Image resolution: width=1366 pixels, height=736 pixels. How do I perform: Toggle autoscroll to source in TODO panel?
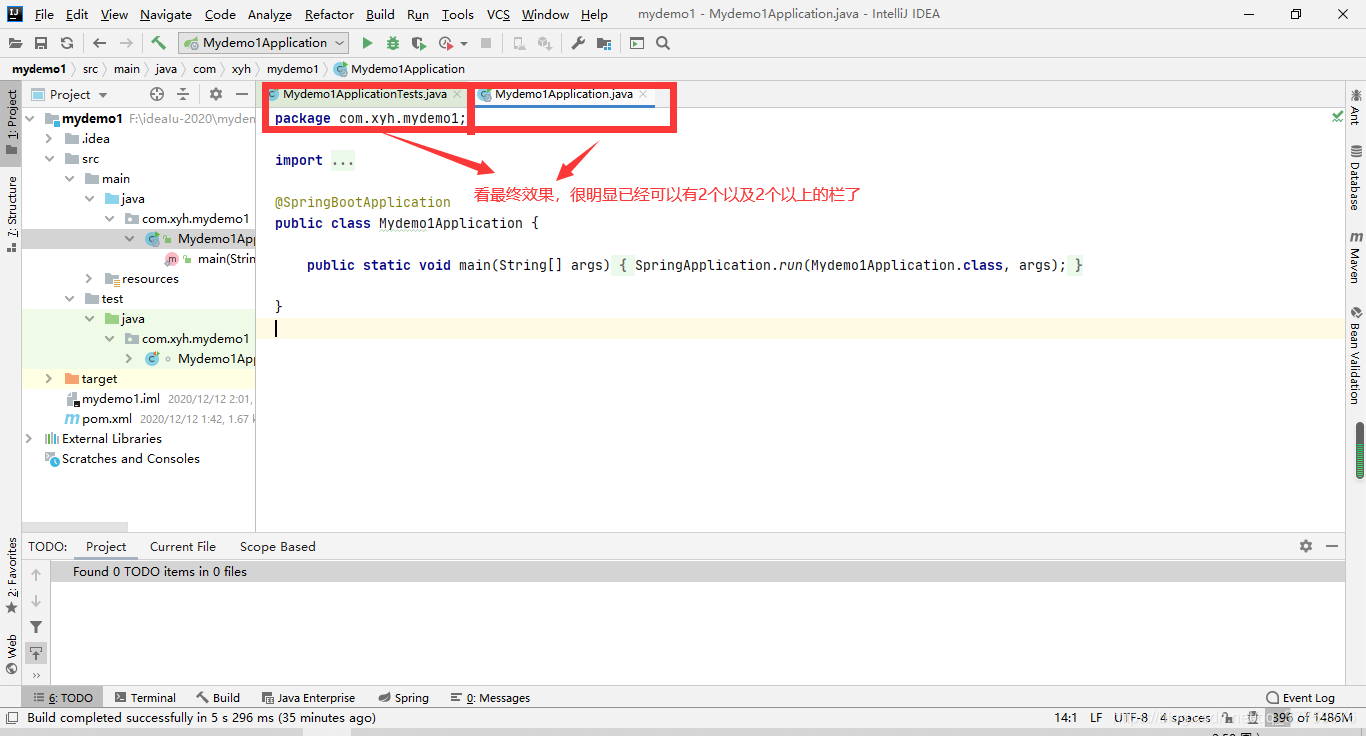[36, 653]
